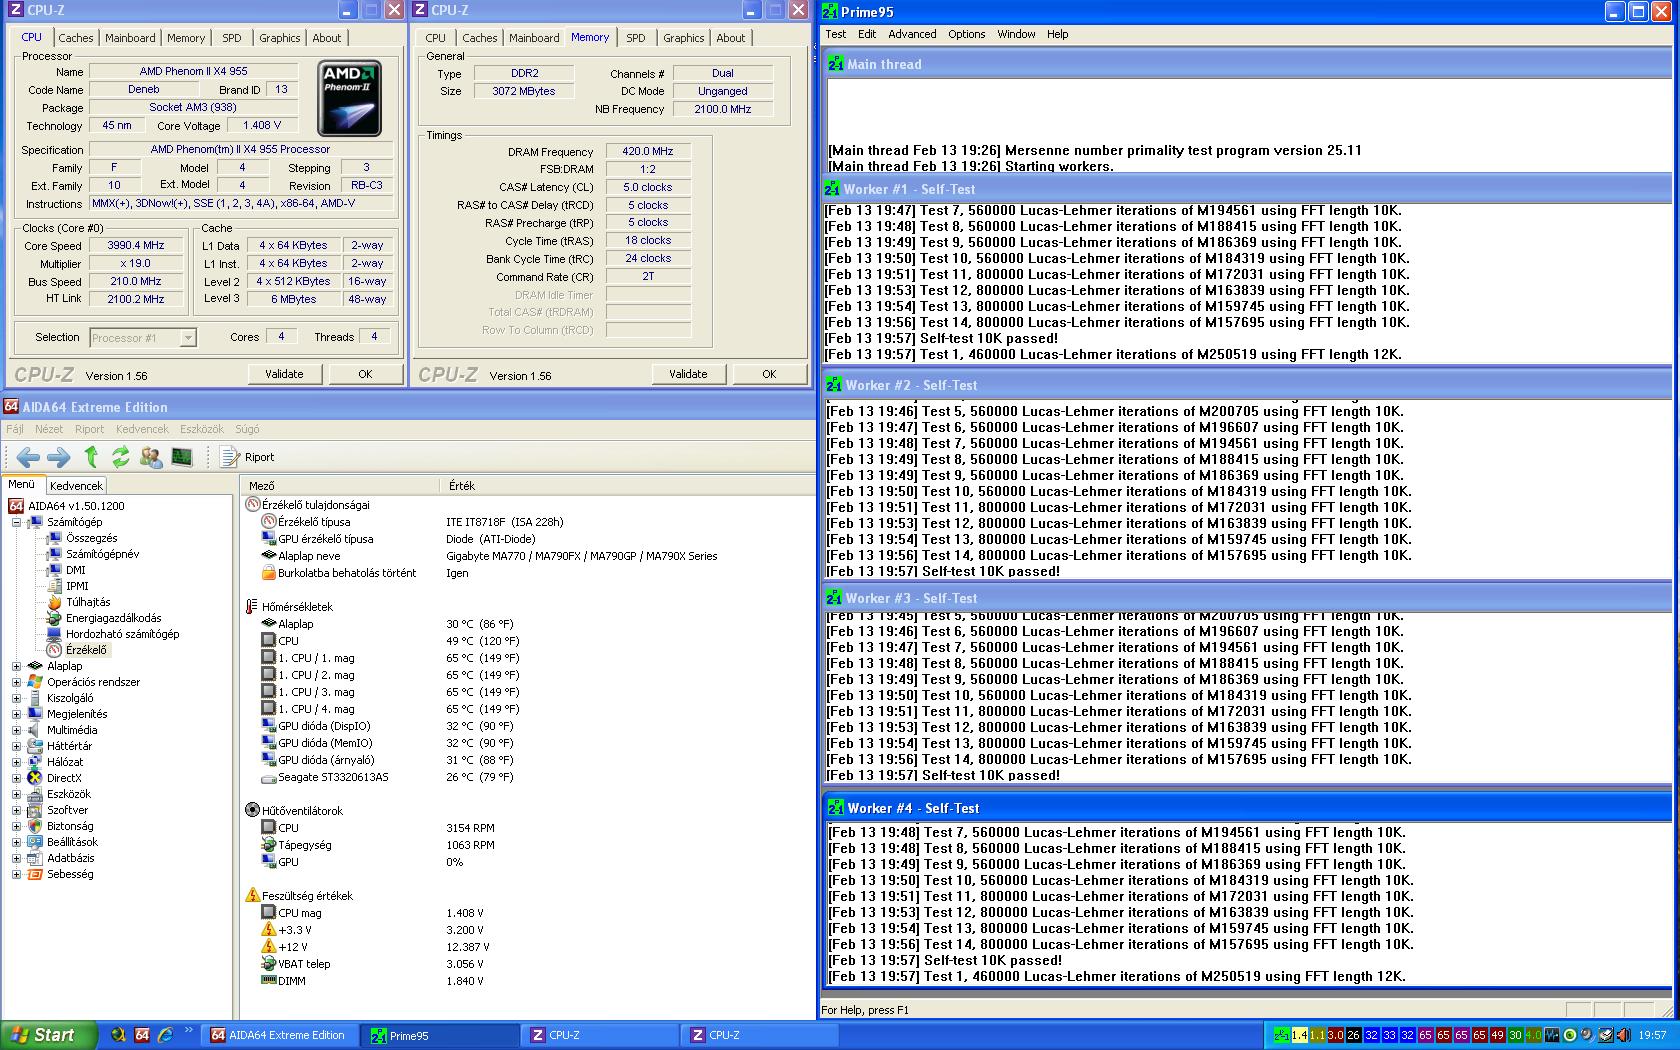This screenshot has width=1680, height=1050.
Task: Open the Options menu in Prime95
Action: coord(966,34)
